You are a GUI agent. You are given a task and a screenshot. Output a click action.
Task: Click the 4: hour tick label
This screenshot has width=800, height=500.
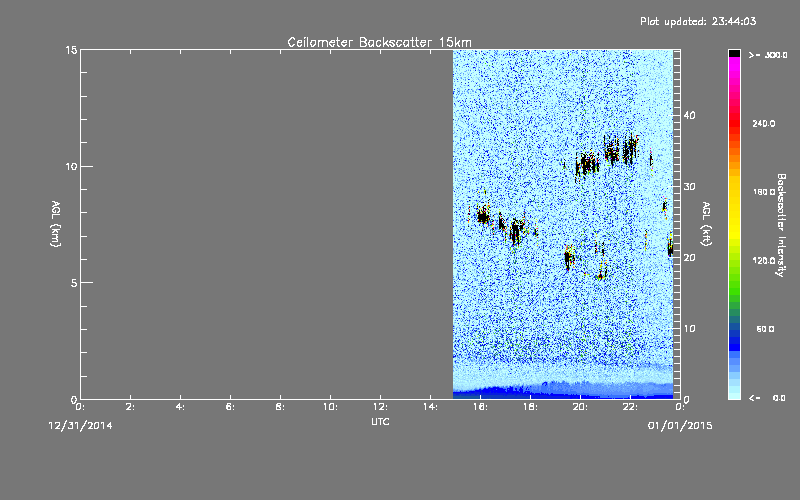pyautogui.click(x=181, y=407)
